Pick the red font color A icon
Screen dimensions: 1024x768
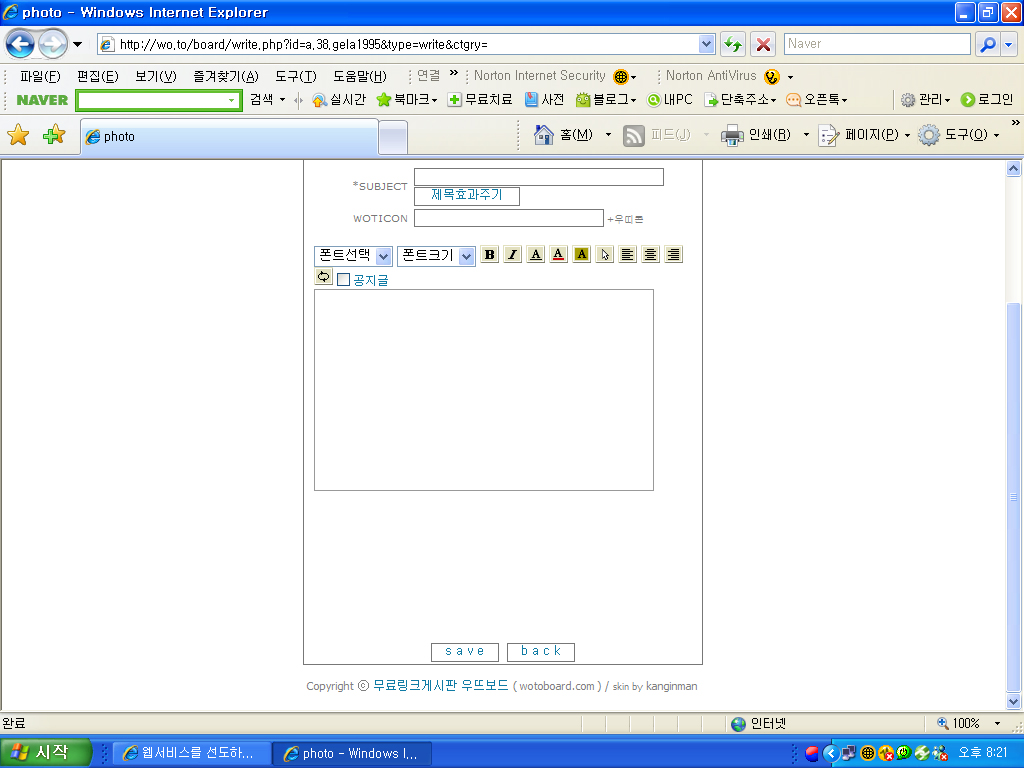click(x=558, y=255)
